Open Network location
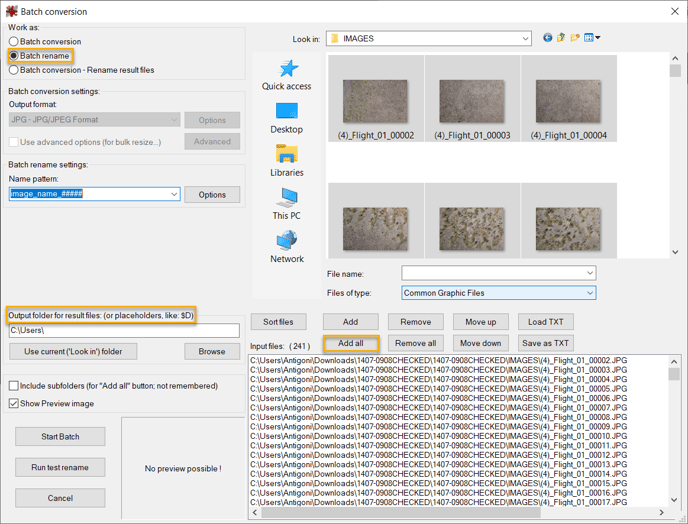This screenshot has width=688, height=524. 287,247
